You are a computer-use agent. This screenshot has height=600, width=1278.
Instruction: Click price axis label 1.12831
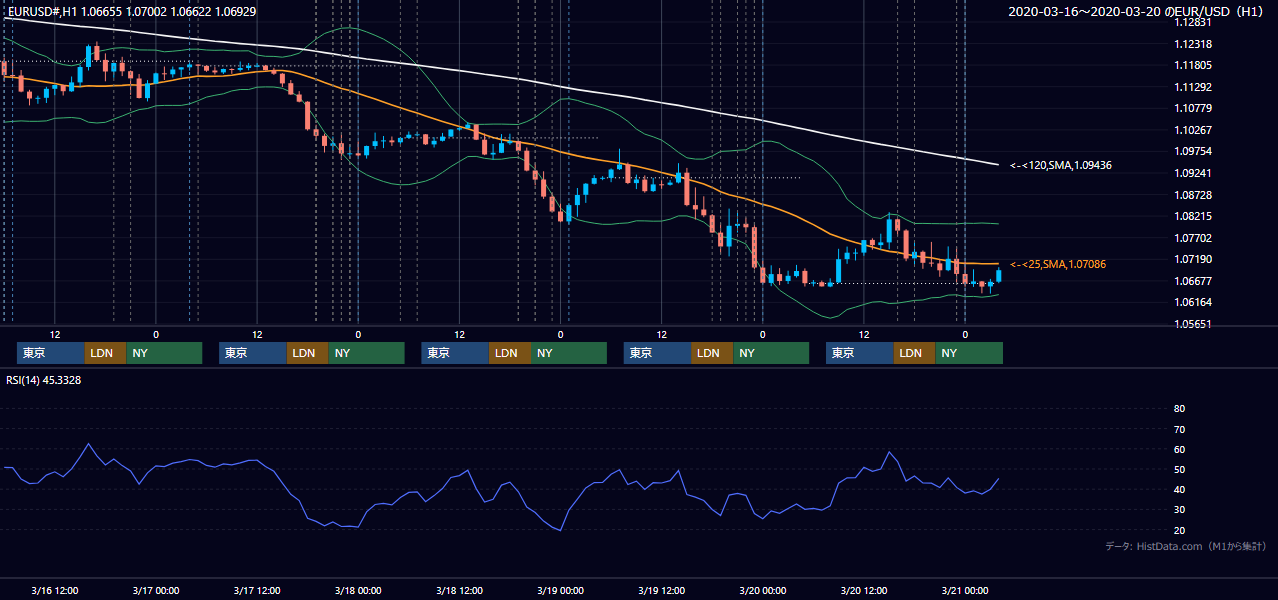point(1193,23)
